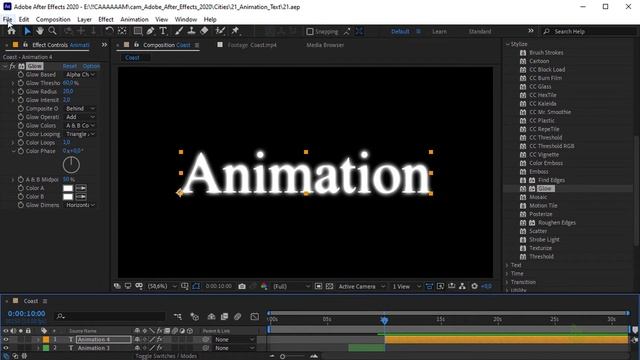Click the Draft 3D icon in timeline
Screen dimensions: 640x360
(x=195, y=316)
